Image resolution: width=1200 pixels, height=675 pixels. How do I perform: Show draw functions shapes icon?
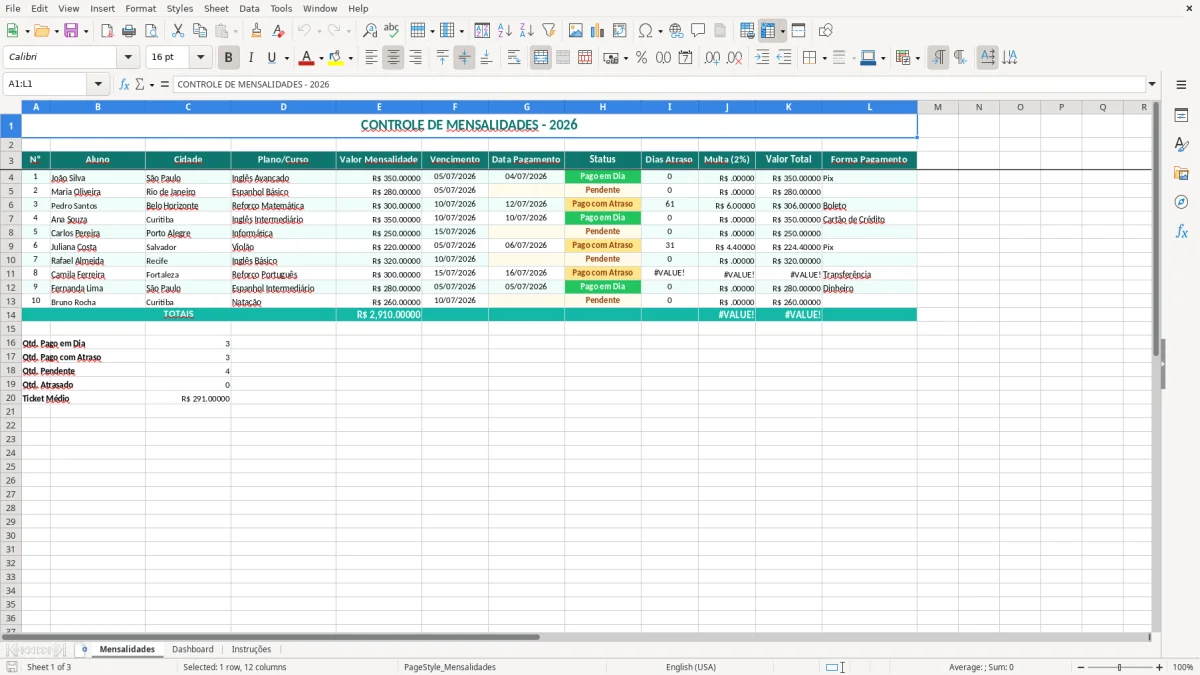tap(825, 31)
